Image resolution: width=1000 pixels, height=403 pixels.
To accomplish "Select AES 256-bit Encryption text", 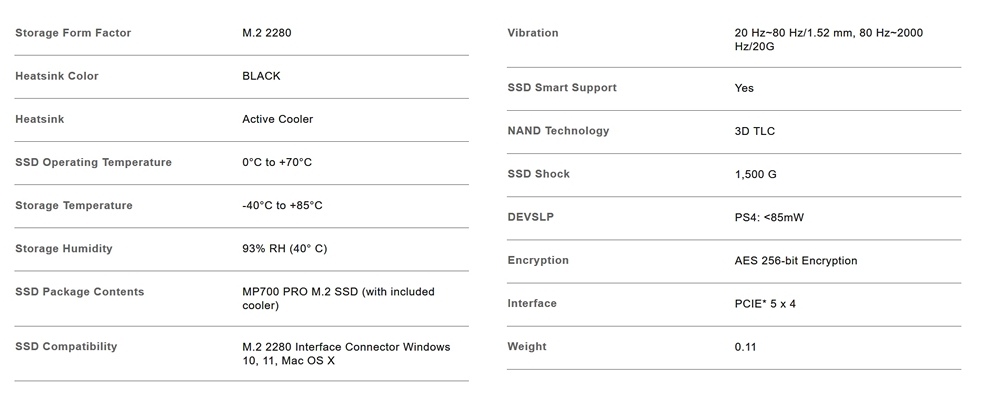I will pyautogui.click(x=796, y=261).
